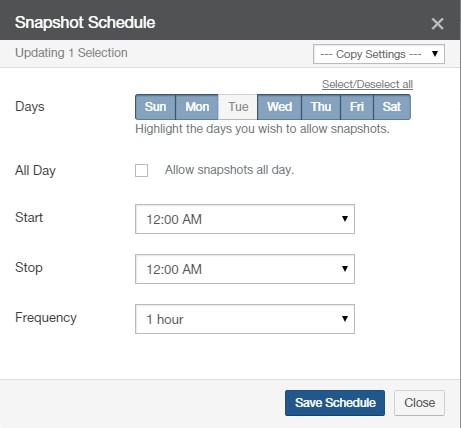The width and height of the screenshot is (461, 428).
Task: Open the Stop time dropdown
Action: click(245, 269)
